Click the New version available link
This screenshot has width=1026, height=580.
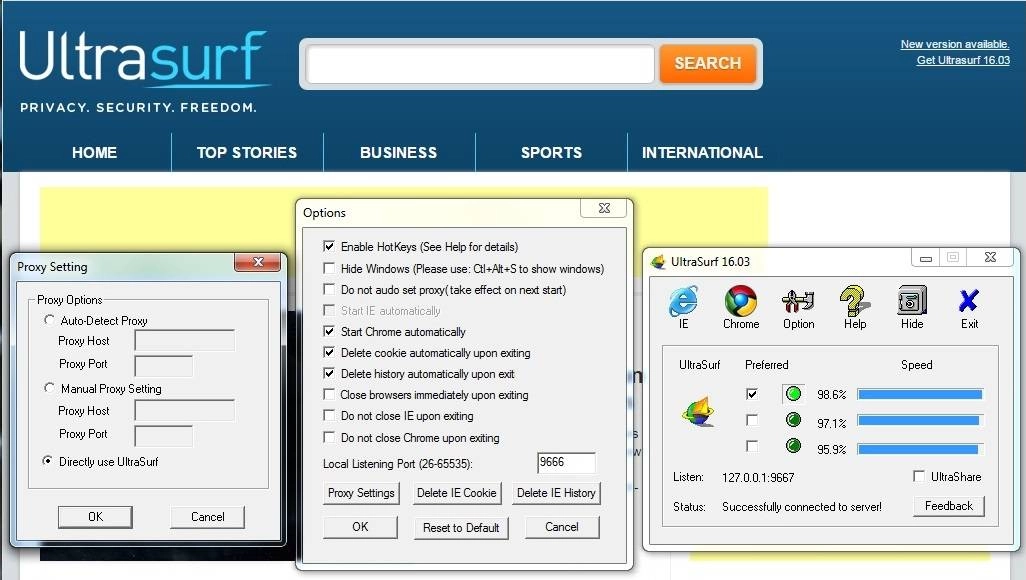tap(955, 45)
